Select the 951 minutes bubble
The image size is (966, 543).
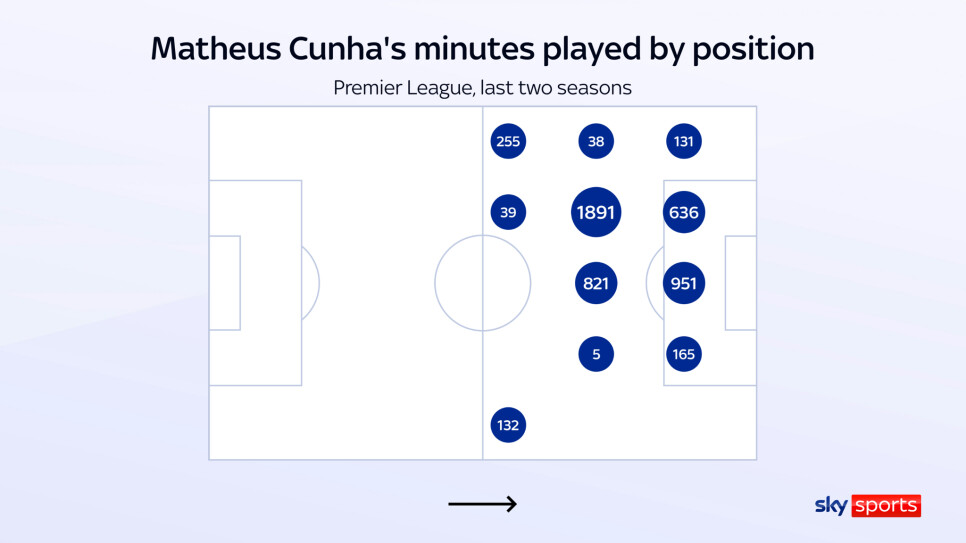684,283
